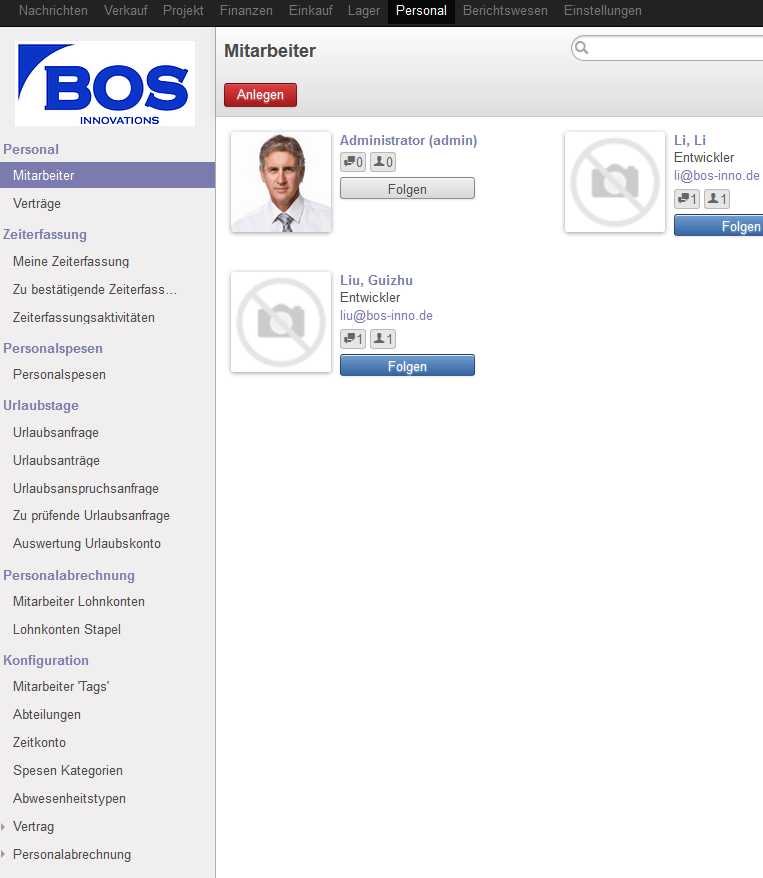Open the Einstellungen menu

click(x=602, y=11)
